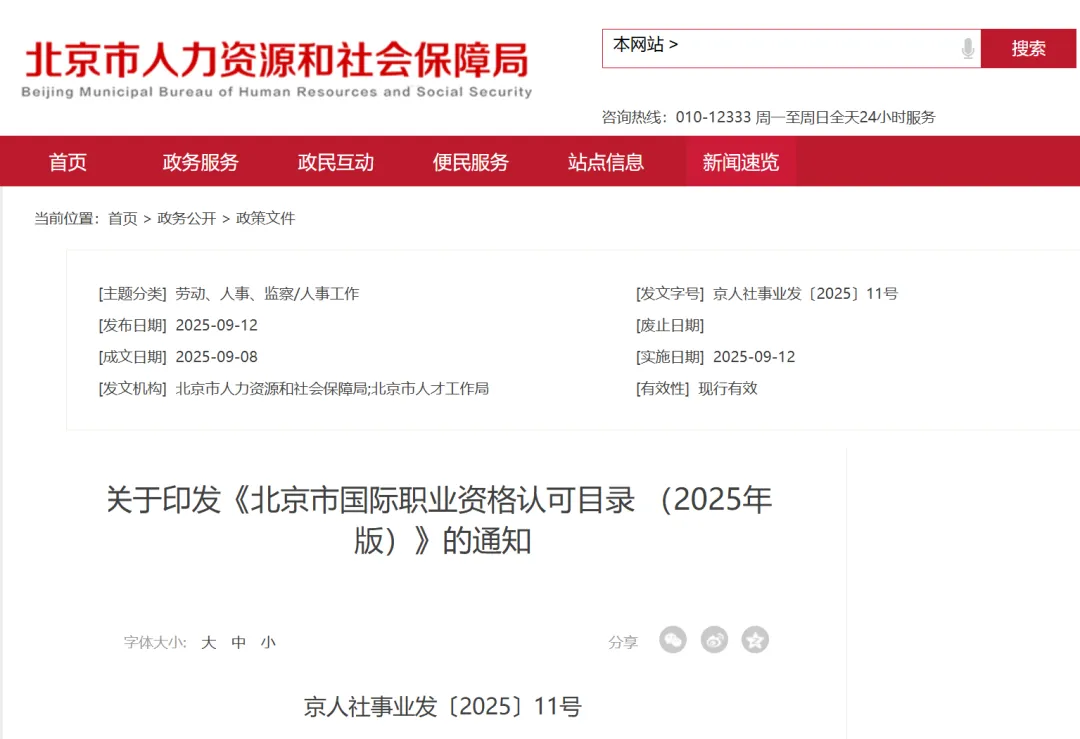Click the bureau logo in the header
The height and width of the screenshot is (739, 1080).
click(277, 68)
